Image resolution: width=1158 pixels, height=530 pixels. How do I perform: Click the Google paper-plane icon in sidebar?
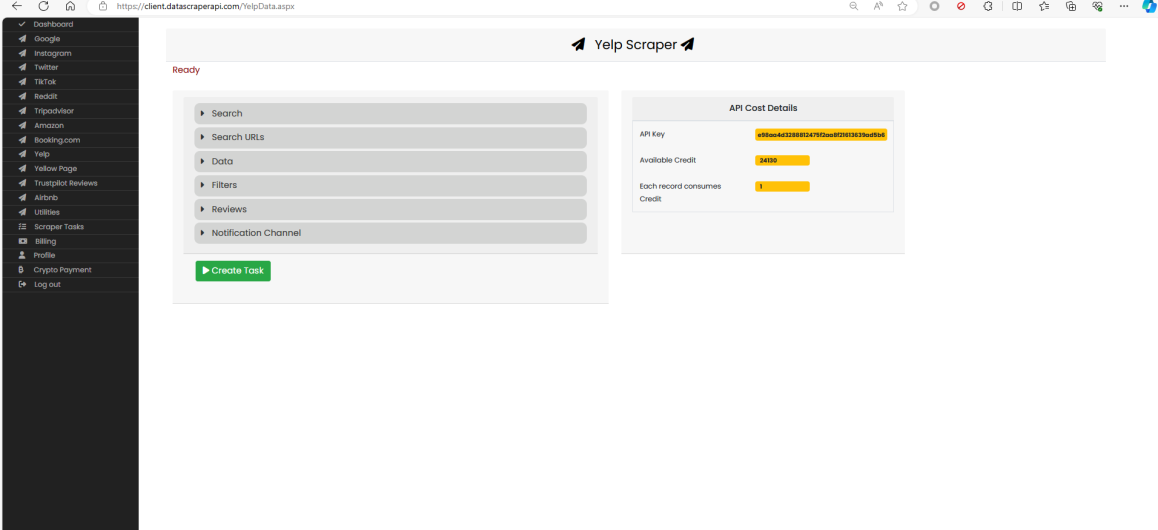coord(22,39)
